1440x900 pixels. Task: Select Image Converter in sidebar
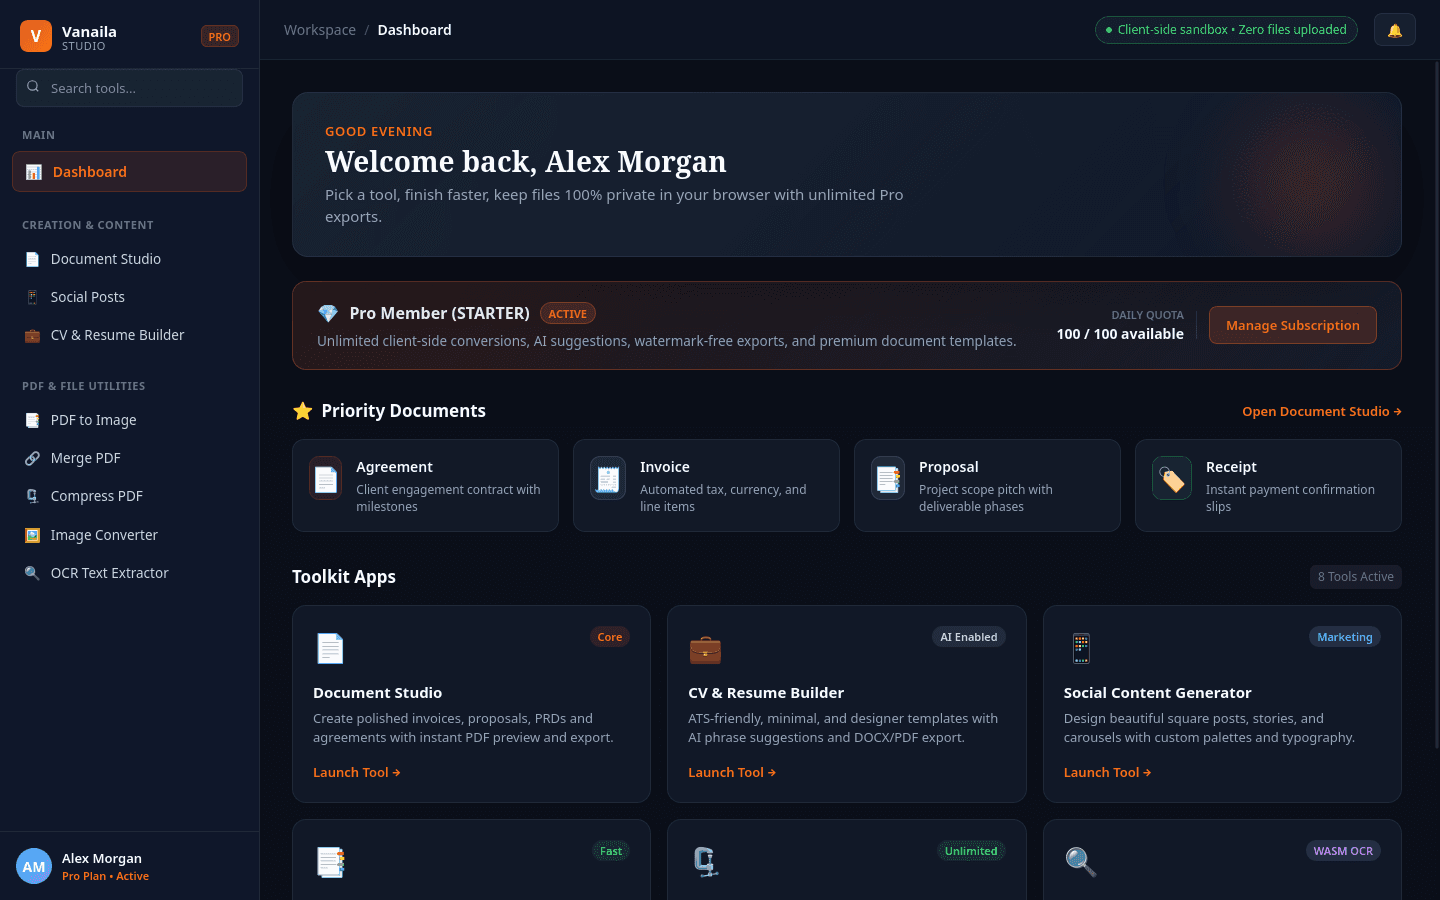tap(129, 535)
